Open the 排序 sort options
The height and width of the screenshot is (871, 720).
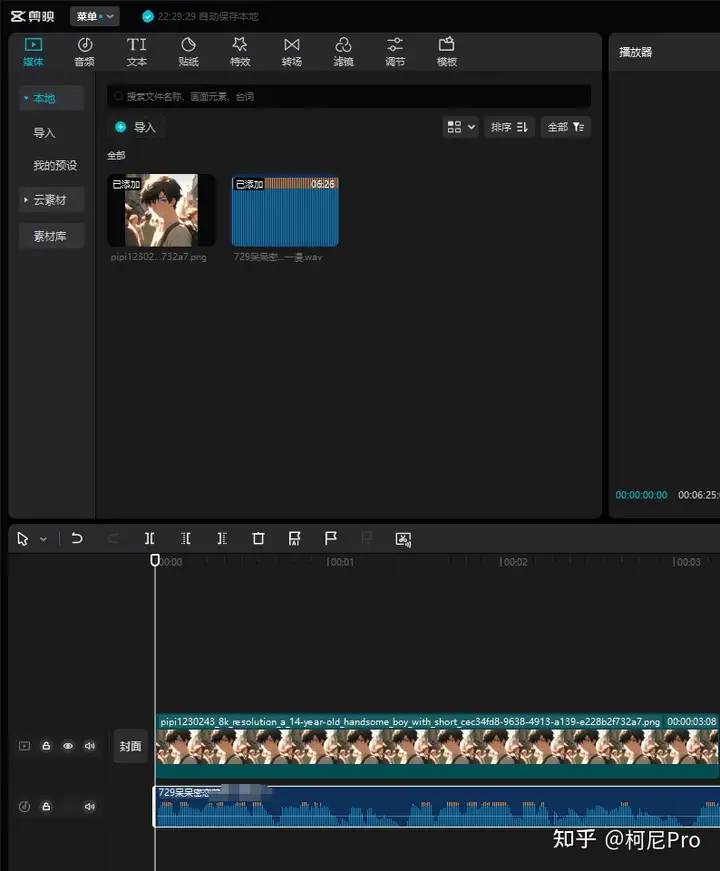(509, 127)
